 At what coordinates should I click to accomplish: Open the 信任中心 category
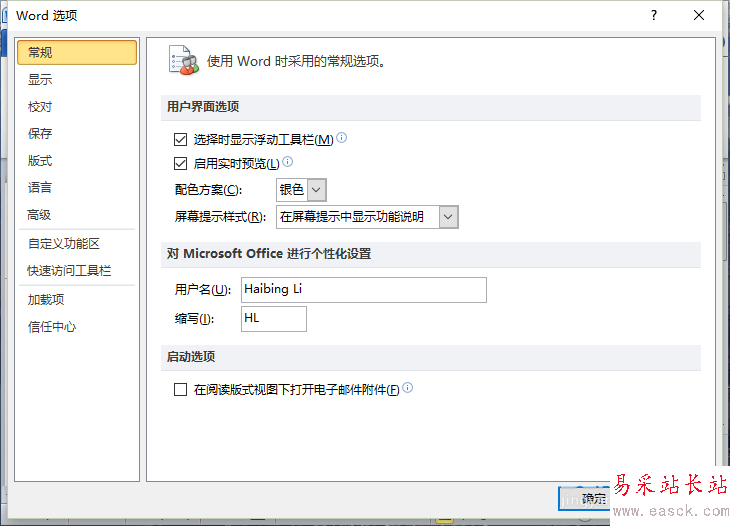(52, 326)
